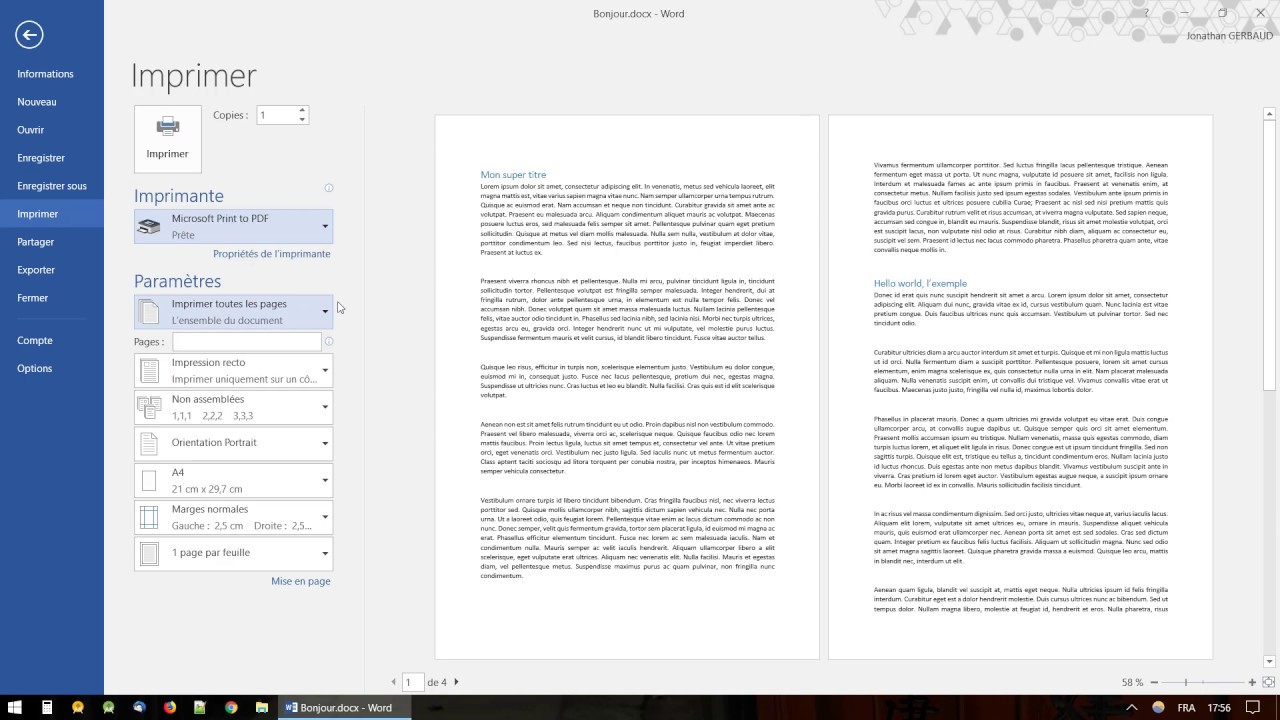Select Partager in the backstage menu
The image size is (1280, 720).
(x=52, y=242)
